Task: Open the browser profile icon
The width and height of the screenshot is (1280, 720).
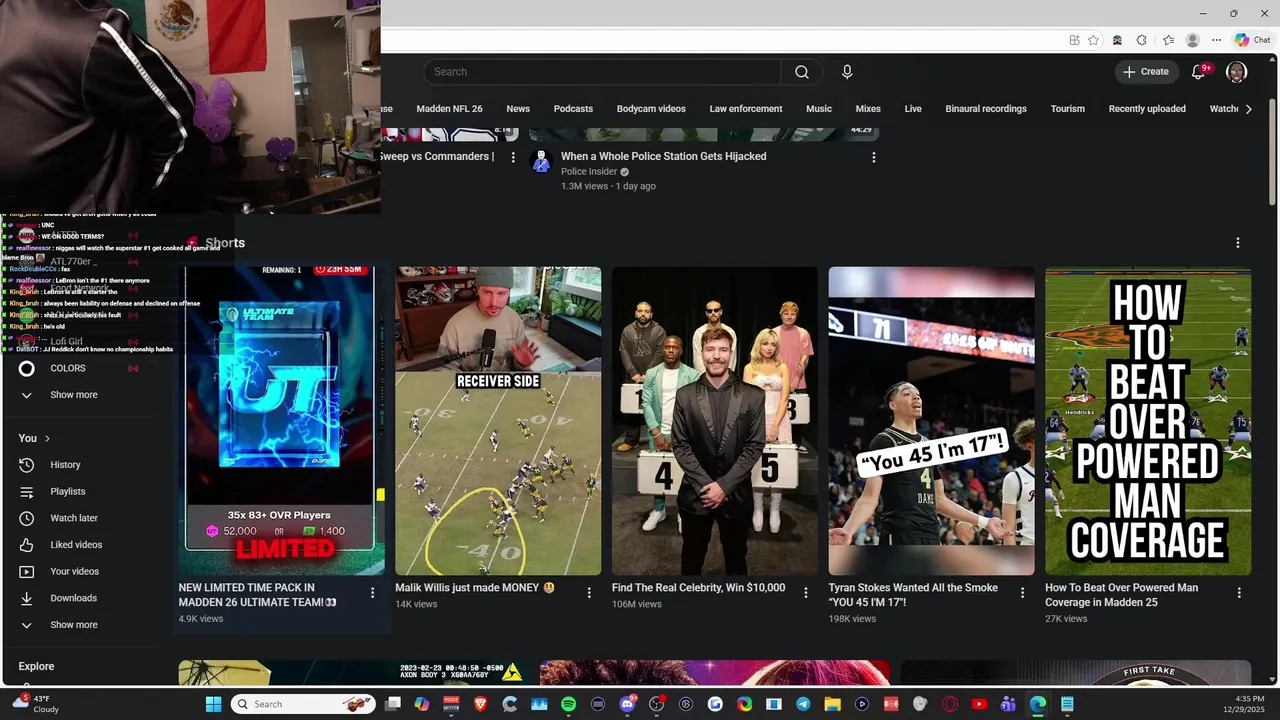Action: point(1192,40)
